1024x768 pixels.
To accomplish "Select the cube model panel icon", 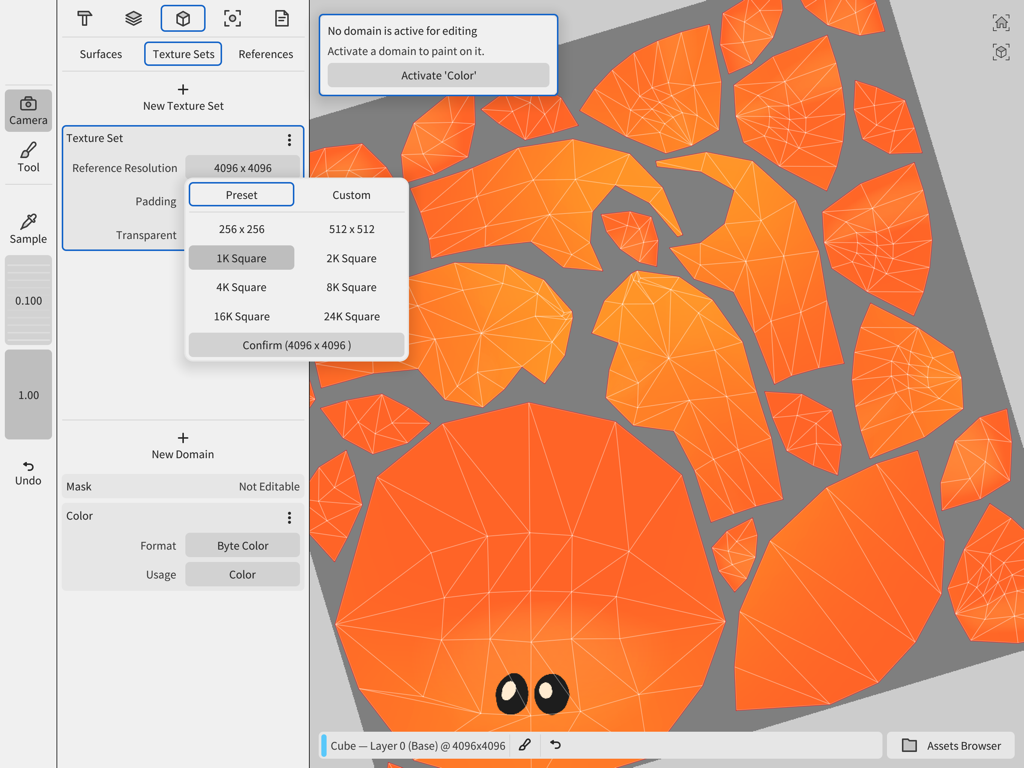I will coord(183,18).
